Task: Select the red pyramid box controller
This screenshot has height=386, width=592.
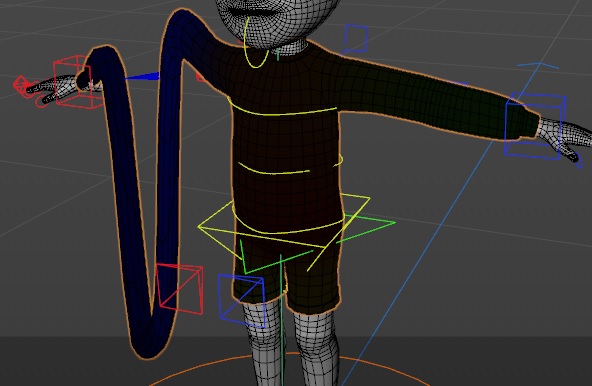Action: point(180,289)
